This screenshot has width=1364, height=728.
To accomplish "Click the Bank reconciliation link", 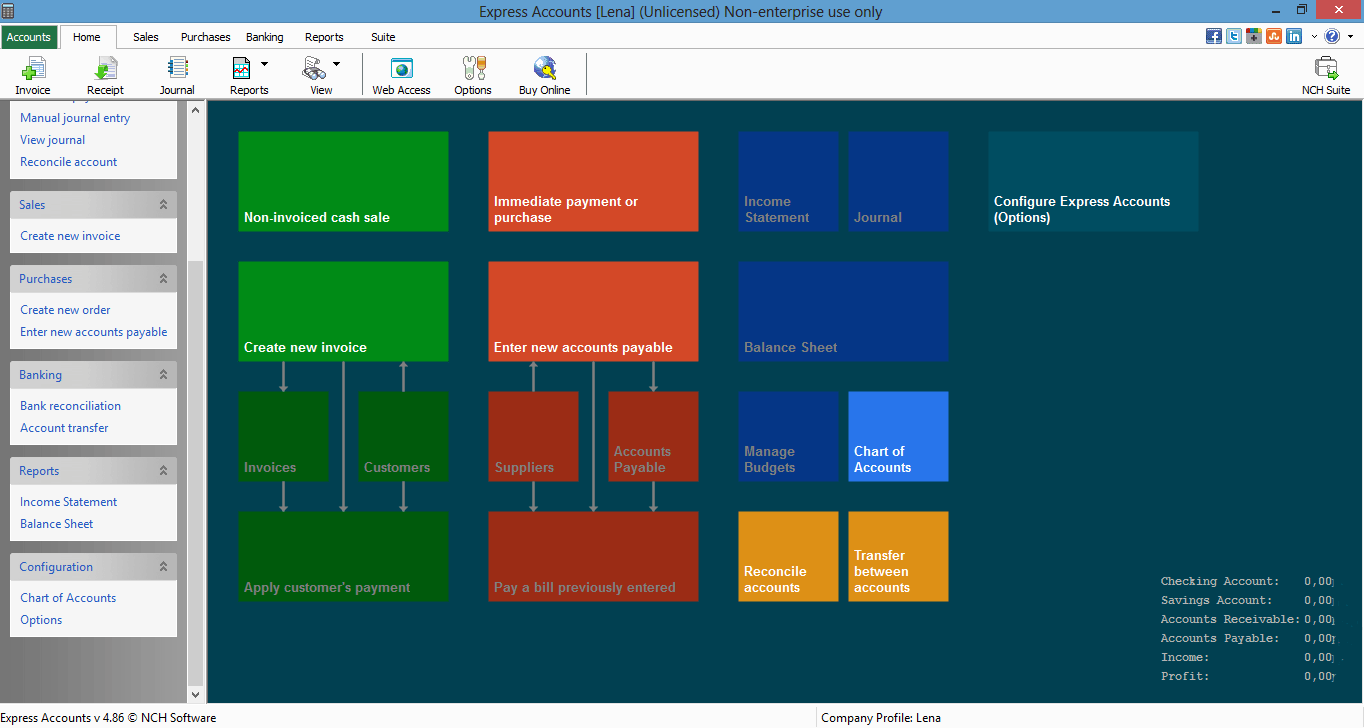I will [70, 406].
